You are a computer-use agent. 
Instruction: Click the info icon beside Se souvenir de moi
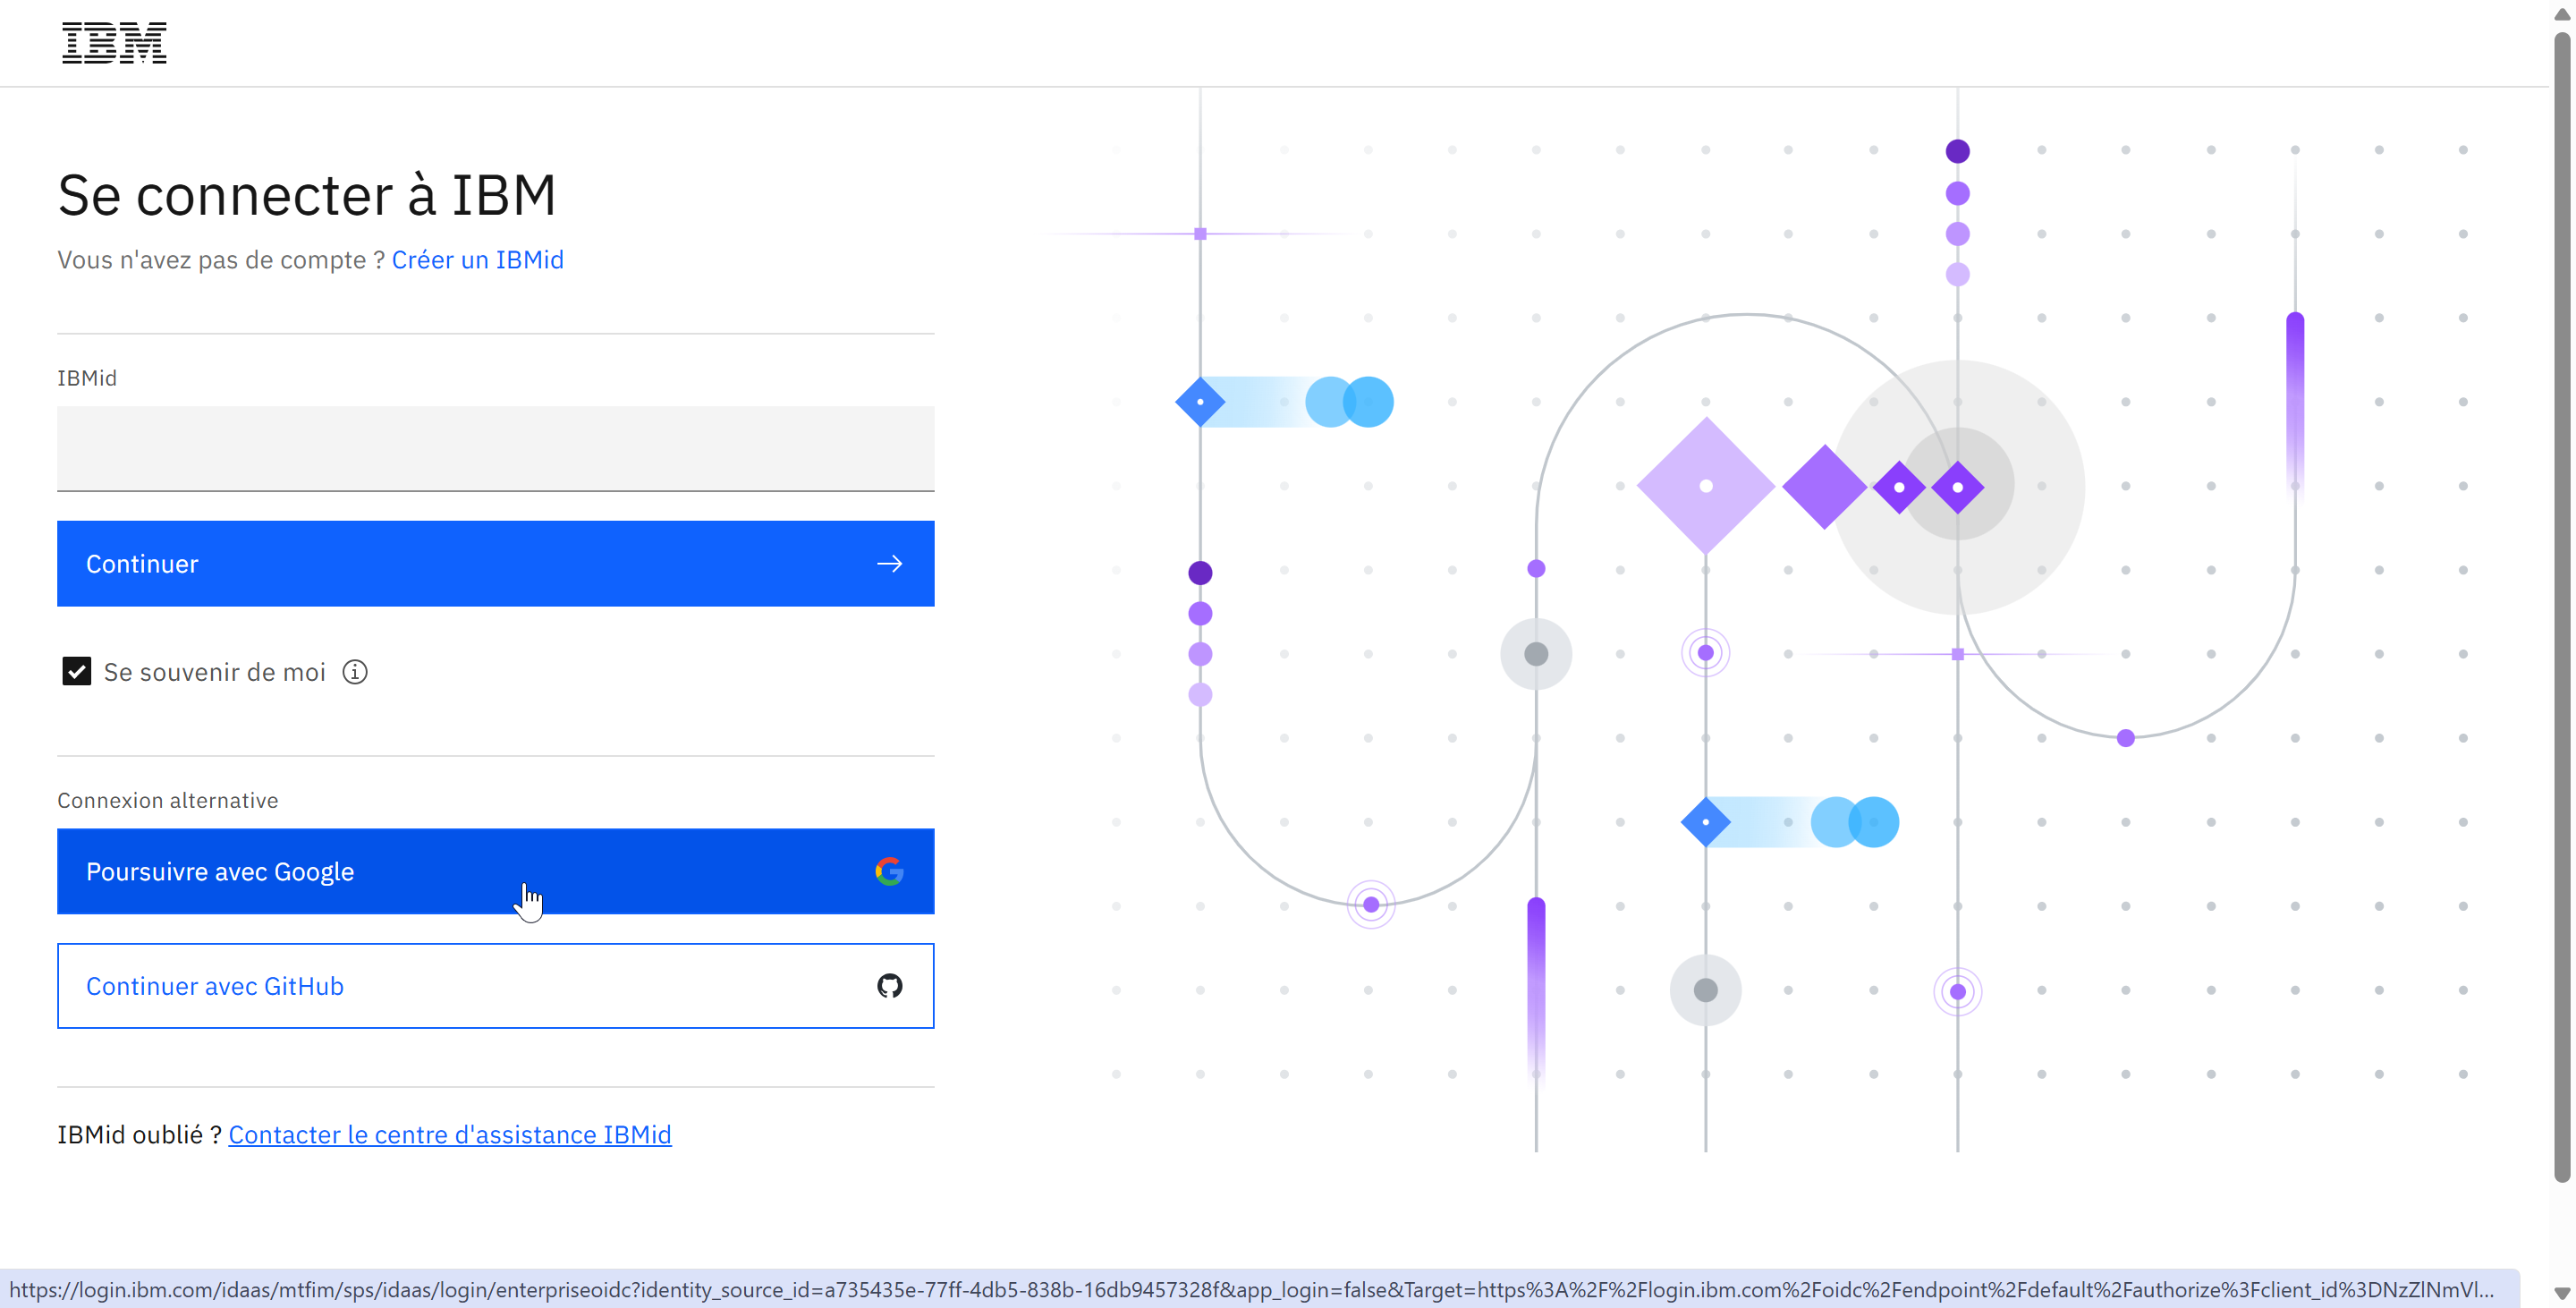[355, 672]
